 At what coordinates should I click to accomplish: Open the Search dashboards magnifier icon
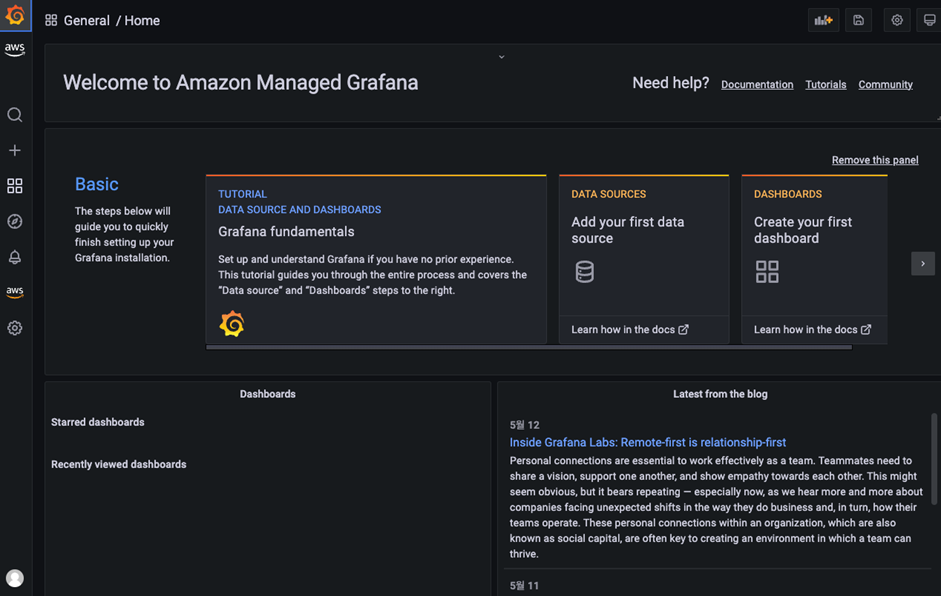pos(15,115)
